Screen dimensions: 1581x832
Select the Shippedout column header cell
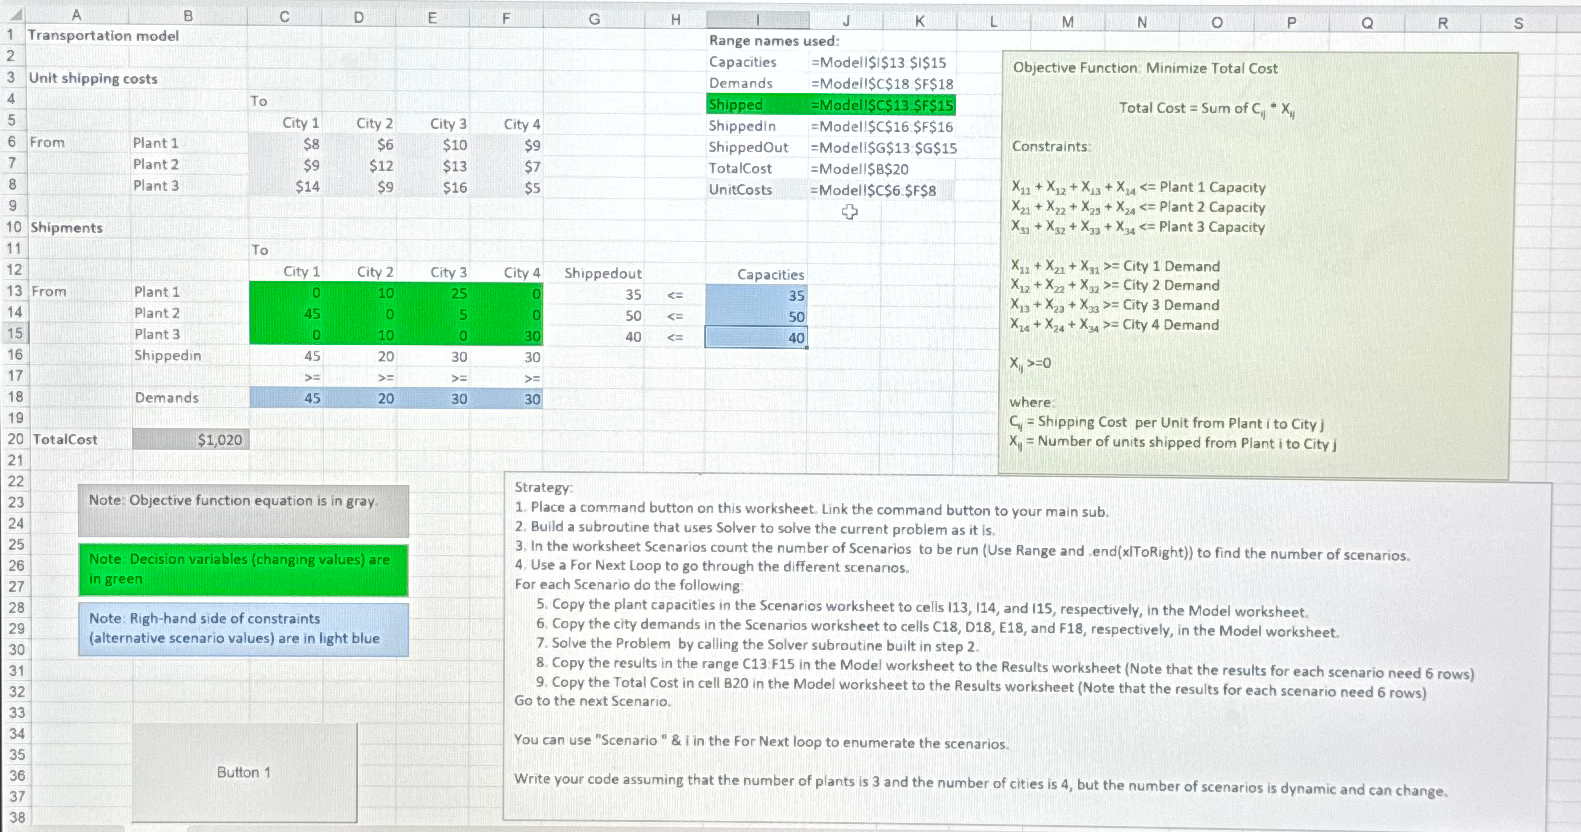602,273
